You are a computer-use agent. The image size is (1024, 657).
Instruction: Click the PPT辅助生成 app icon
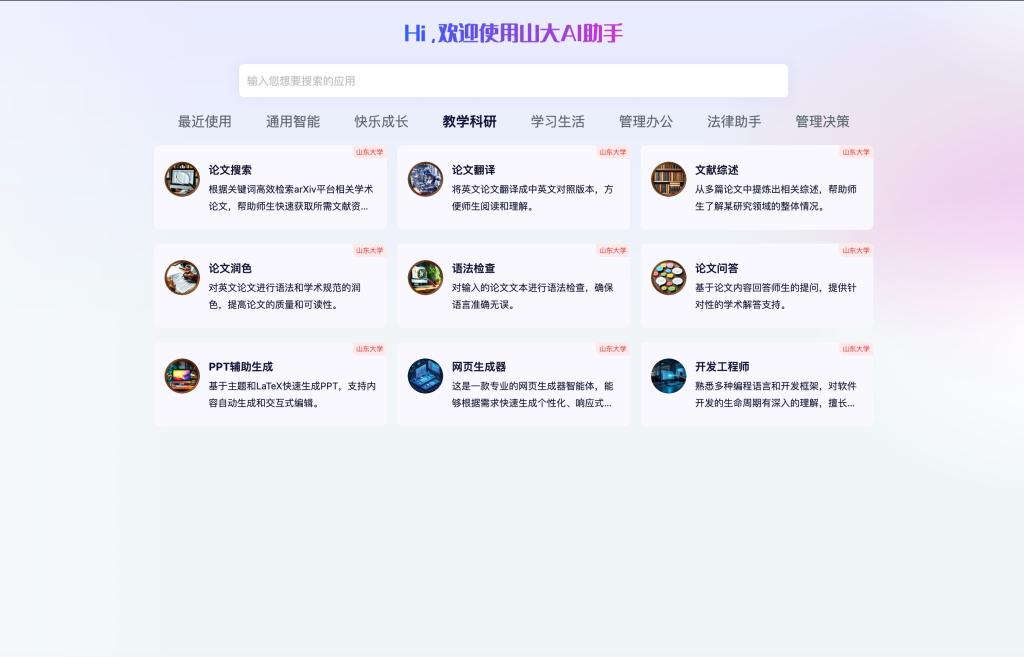click(x=182, y=376)
